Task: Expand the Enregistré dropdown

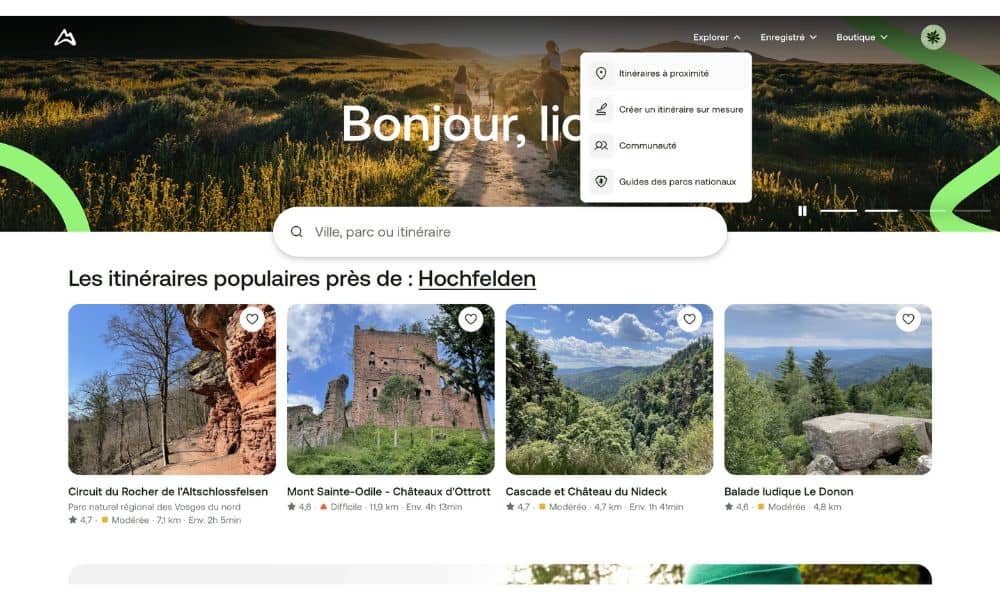Action: coord(788,38)
